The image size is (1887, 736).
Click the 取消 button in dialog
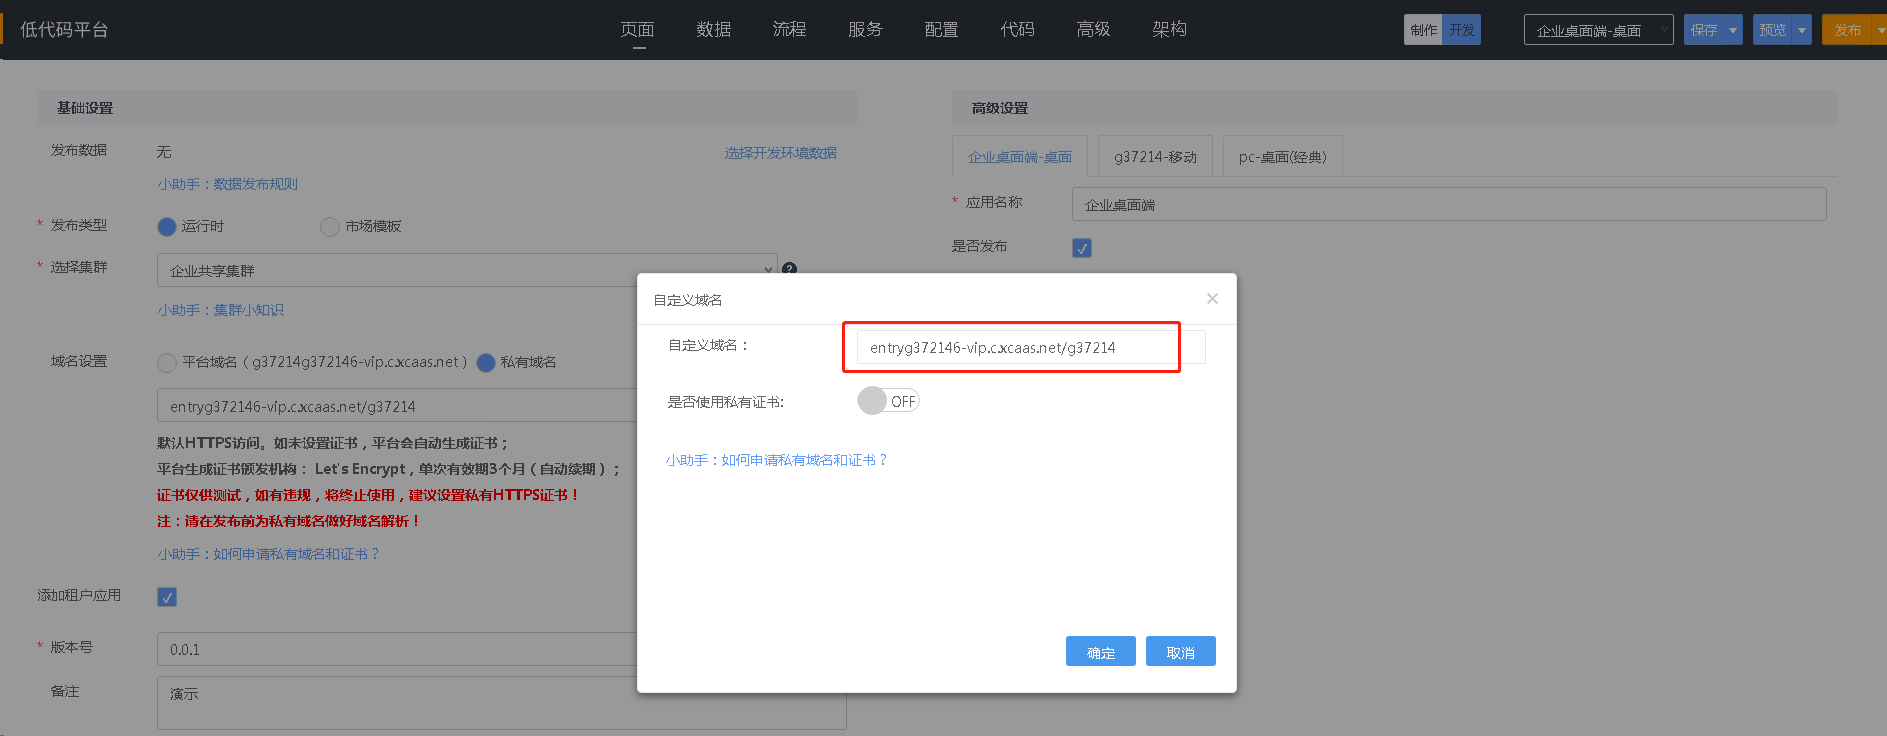click(1180, 652)
